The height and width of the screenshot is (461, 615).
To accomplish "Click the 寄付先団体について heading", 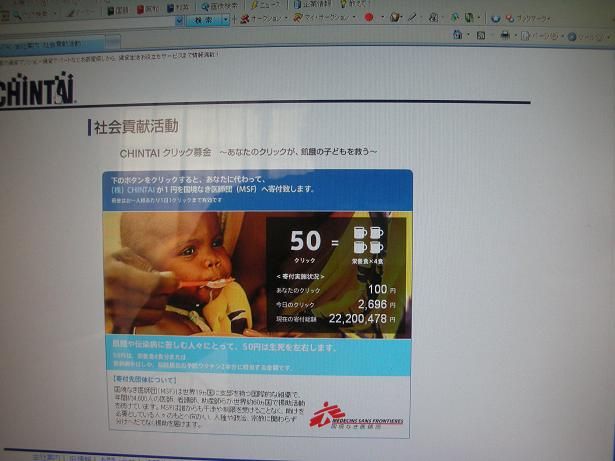I will [x=144, y=379].
